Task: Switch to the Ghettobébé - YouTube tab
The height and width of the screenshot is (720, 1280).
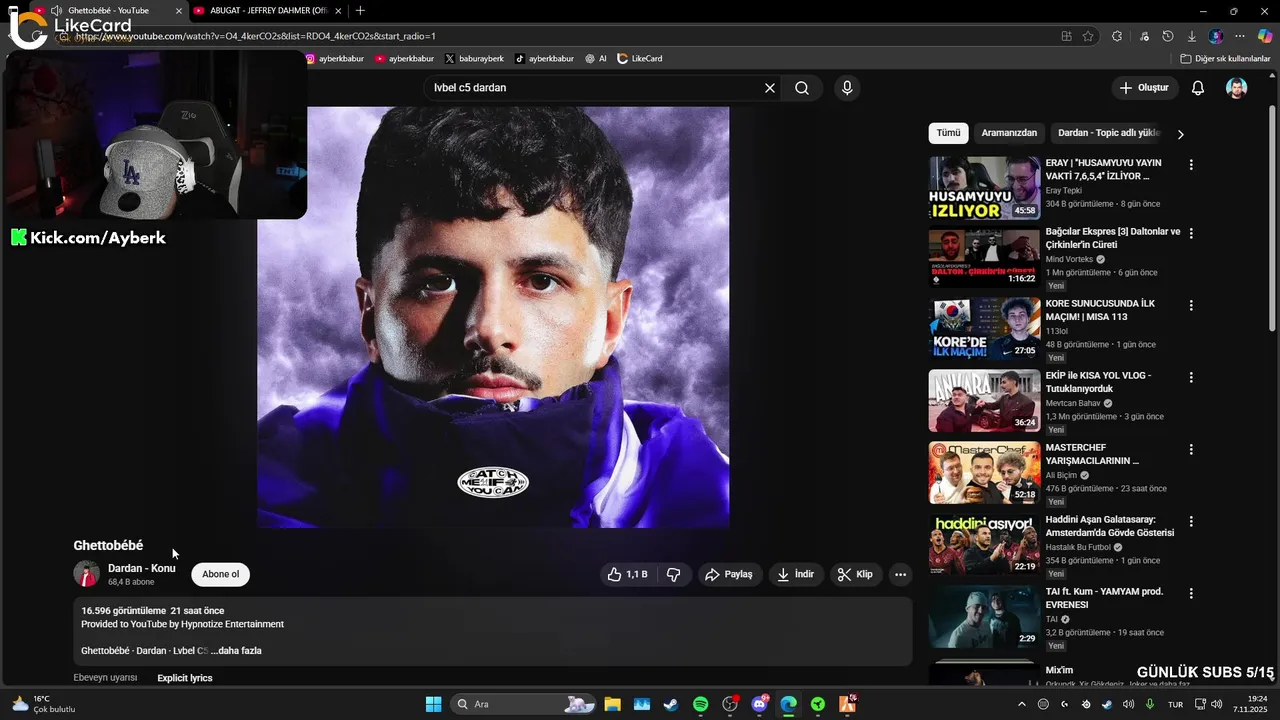Action: (x=108, y=10)
